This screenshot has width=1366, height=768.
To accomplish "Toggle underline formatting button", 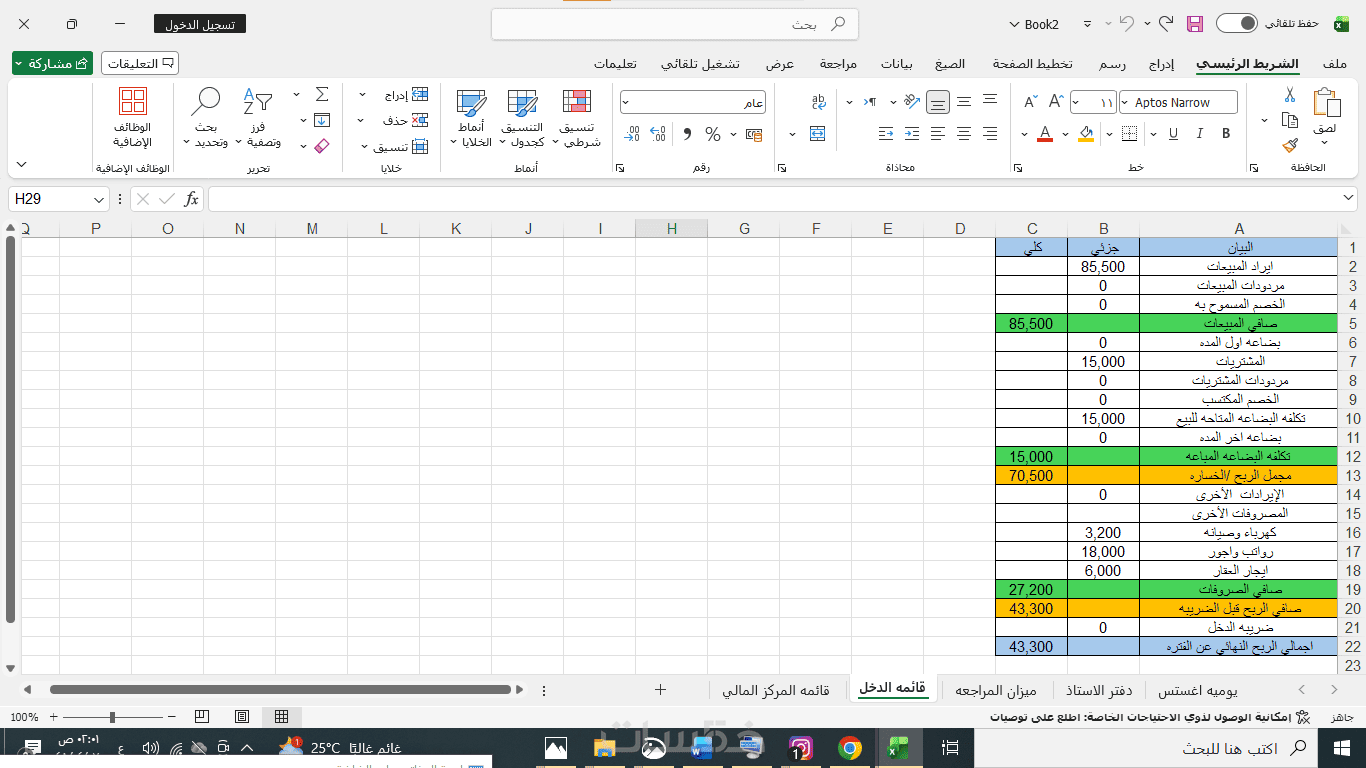I will pos(1172,134).
